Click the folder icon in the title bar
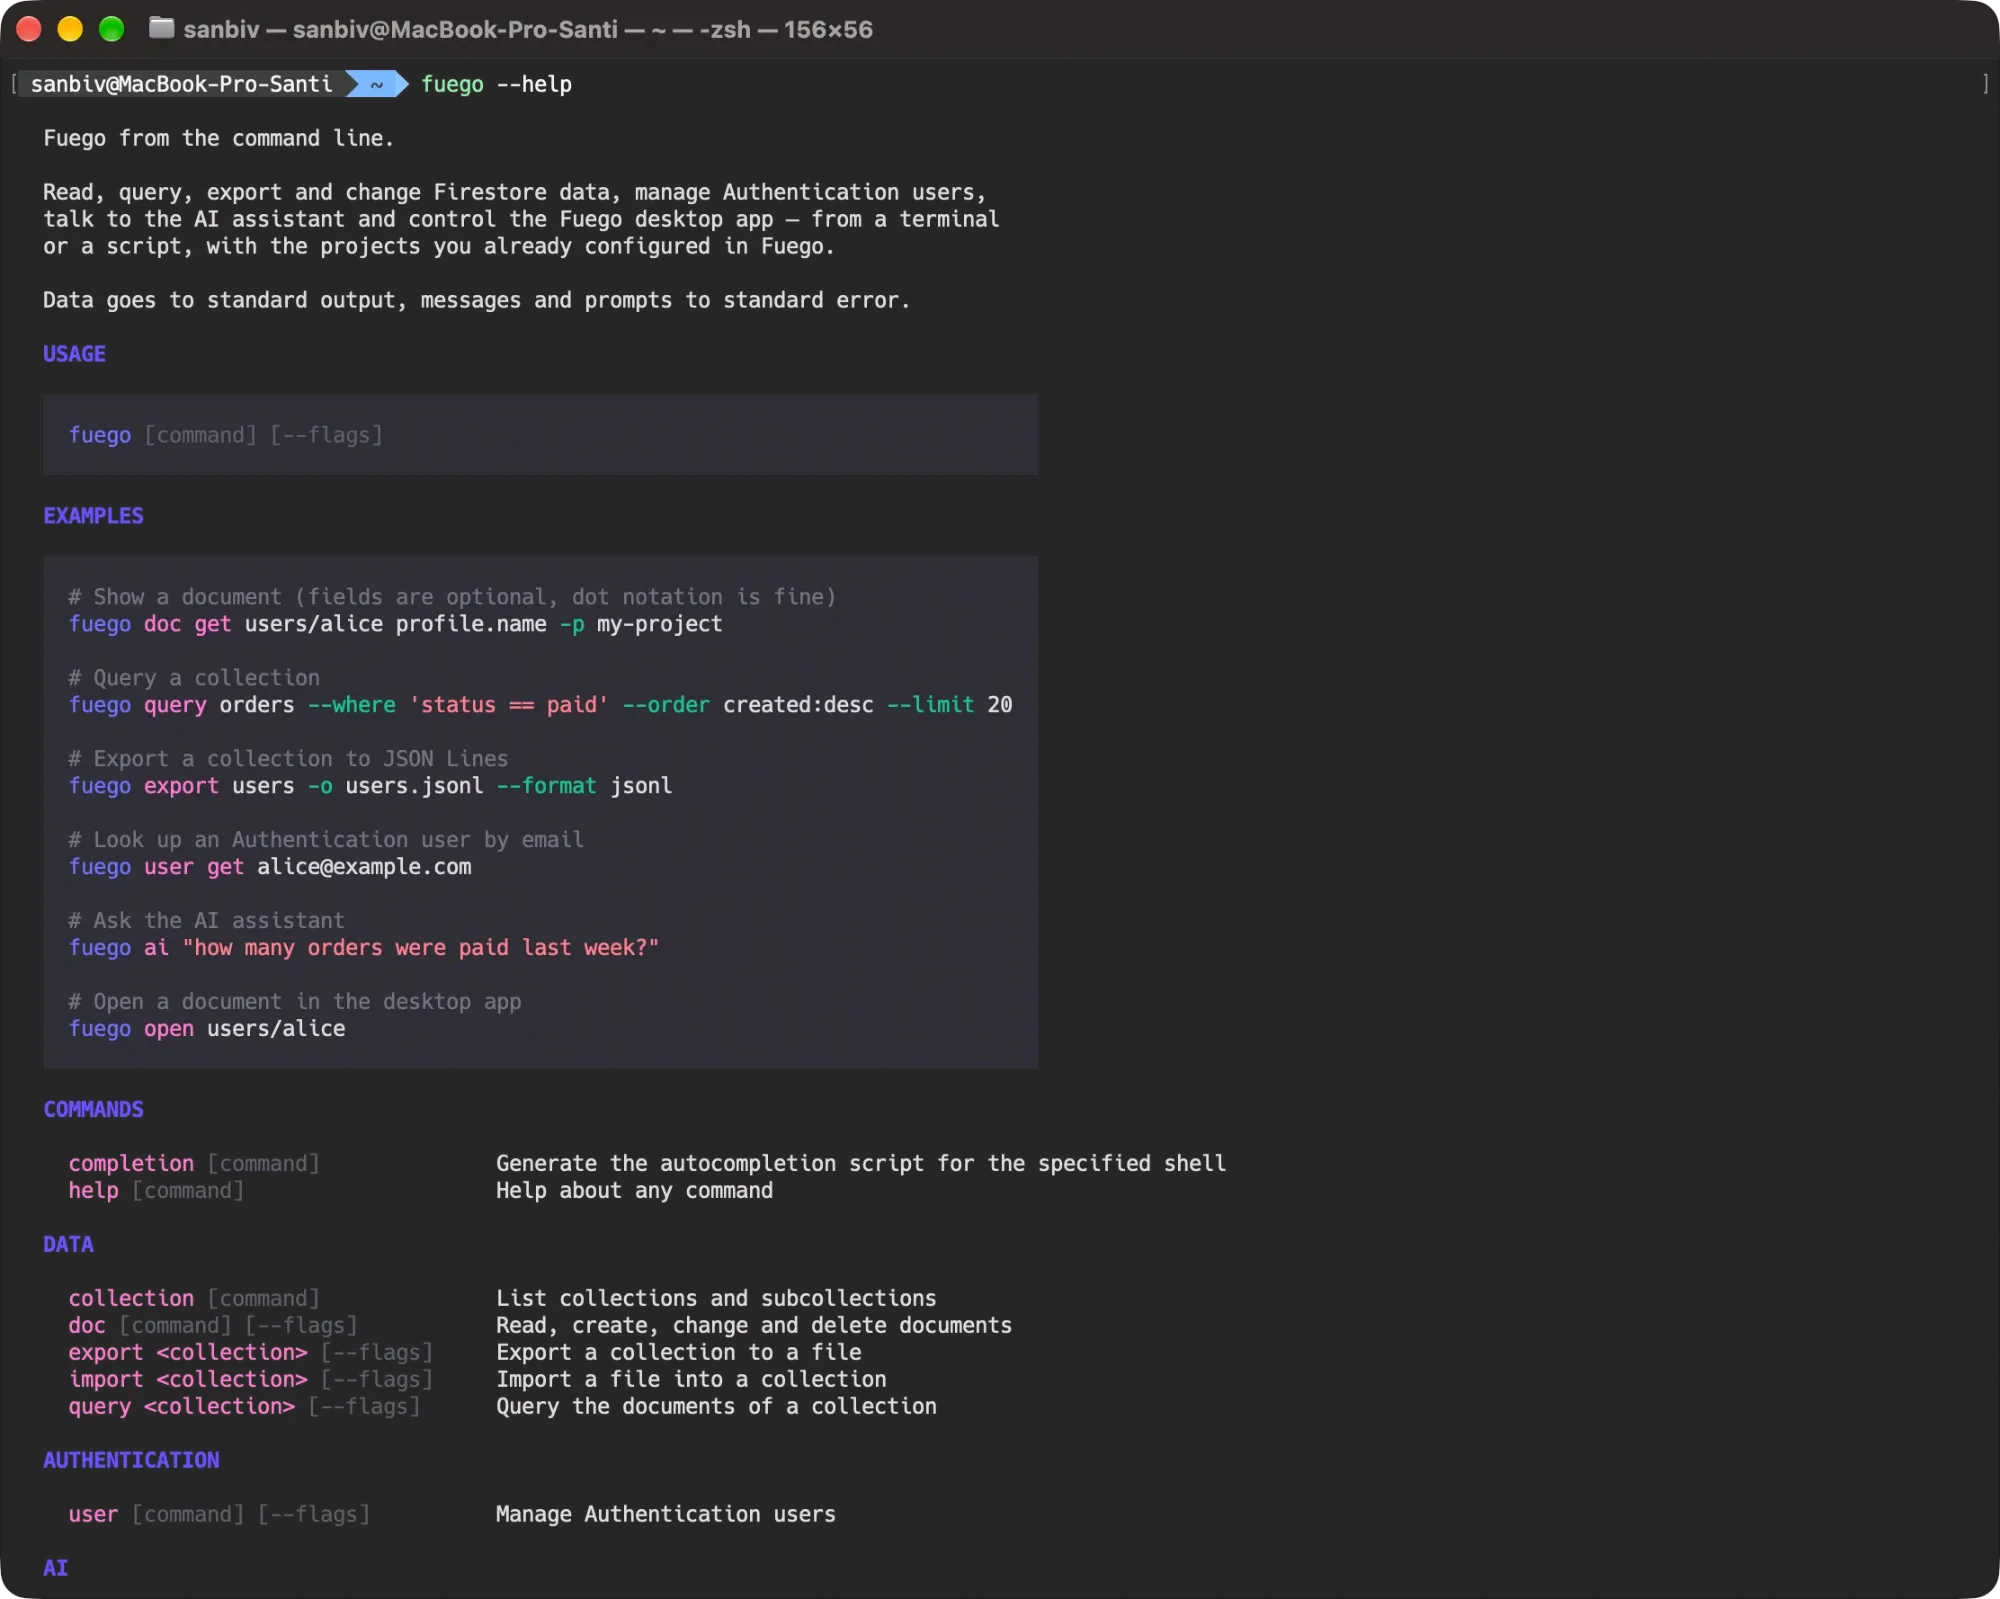This screenshot has width=2000, height=1599. click(161, 29)
